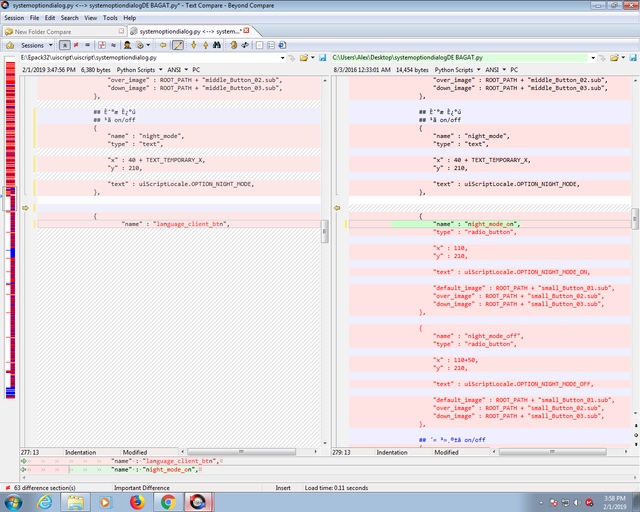The width and height of the screenshot is (640, 512).
Task: Expand right pane open file dropdown arrow
Action: 623,58
